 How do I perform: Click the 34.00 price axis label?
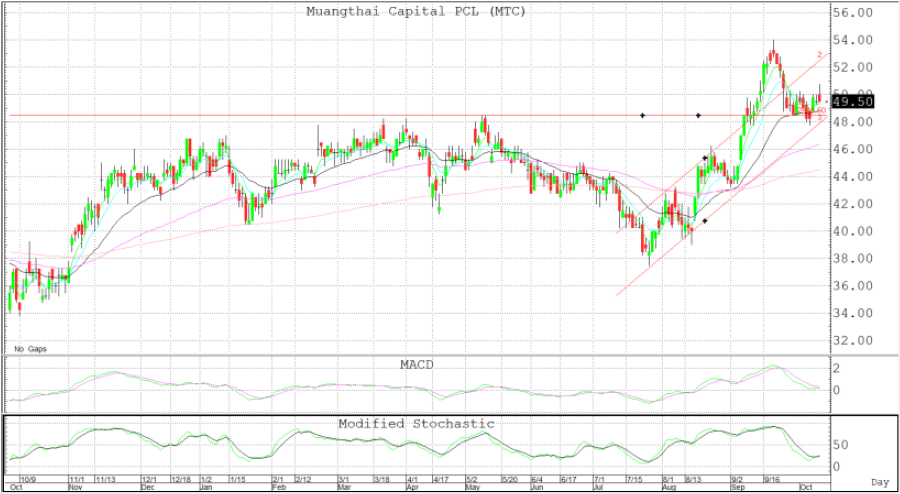[x=853, y=313]
